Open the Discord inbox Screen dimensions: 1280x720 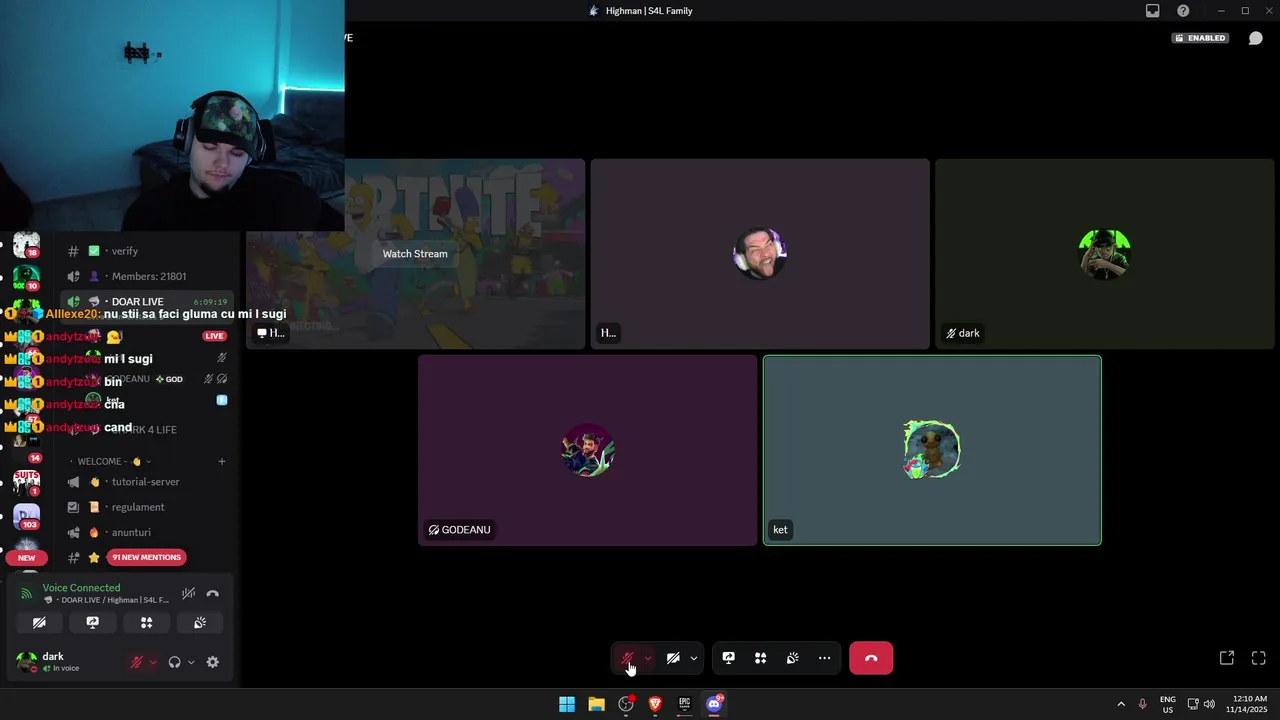1153,11
